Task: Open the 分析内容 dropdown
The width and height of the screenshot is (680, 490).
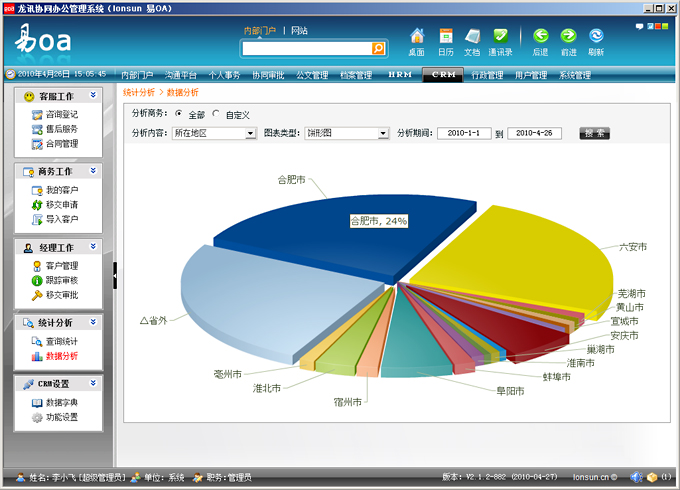Action: [x=215, y=133]
